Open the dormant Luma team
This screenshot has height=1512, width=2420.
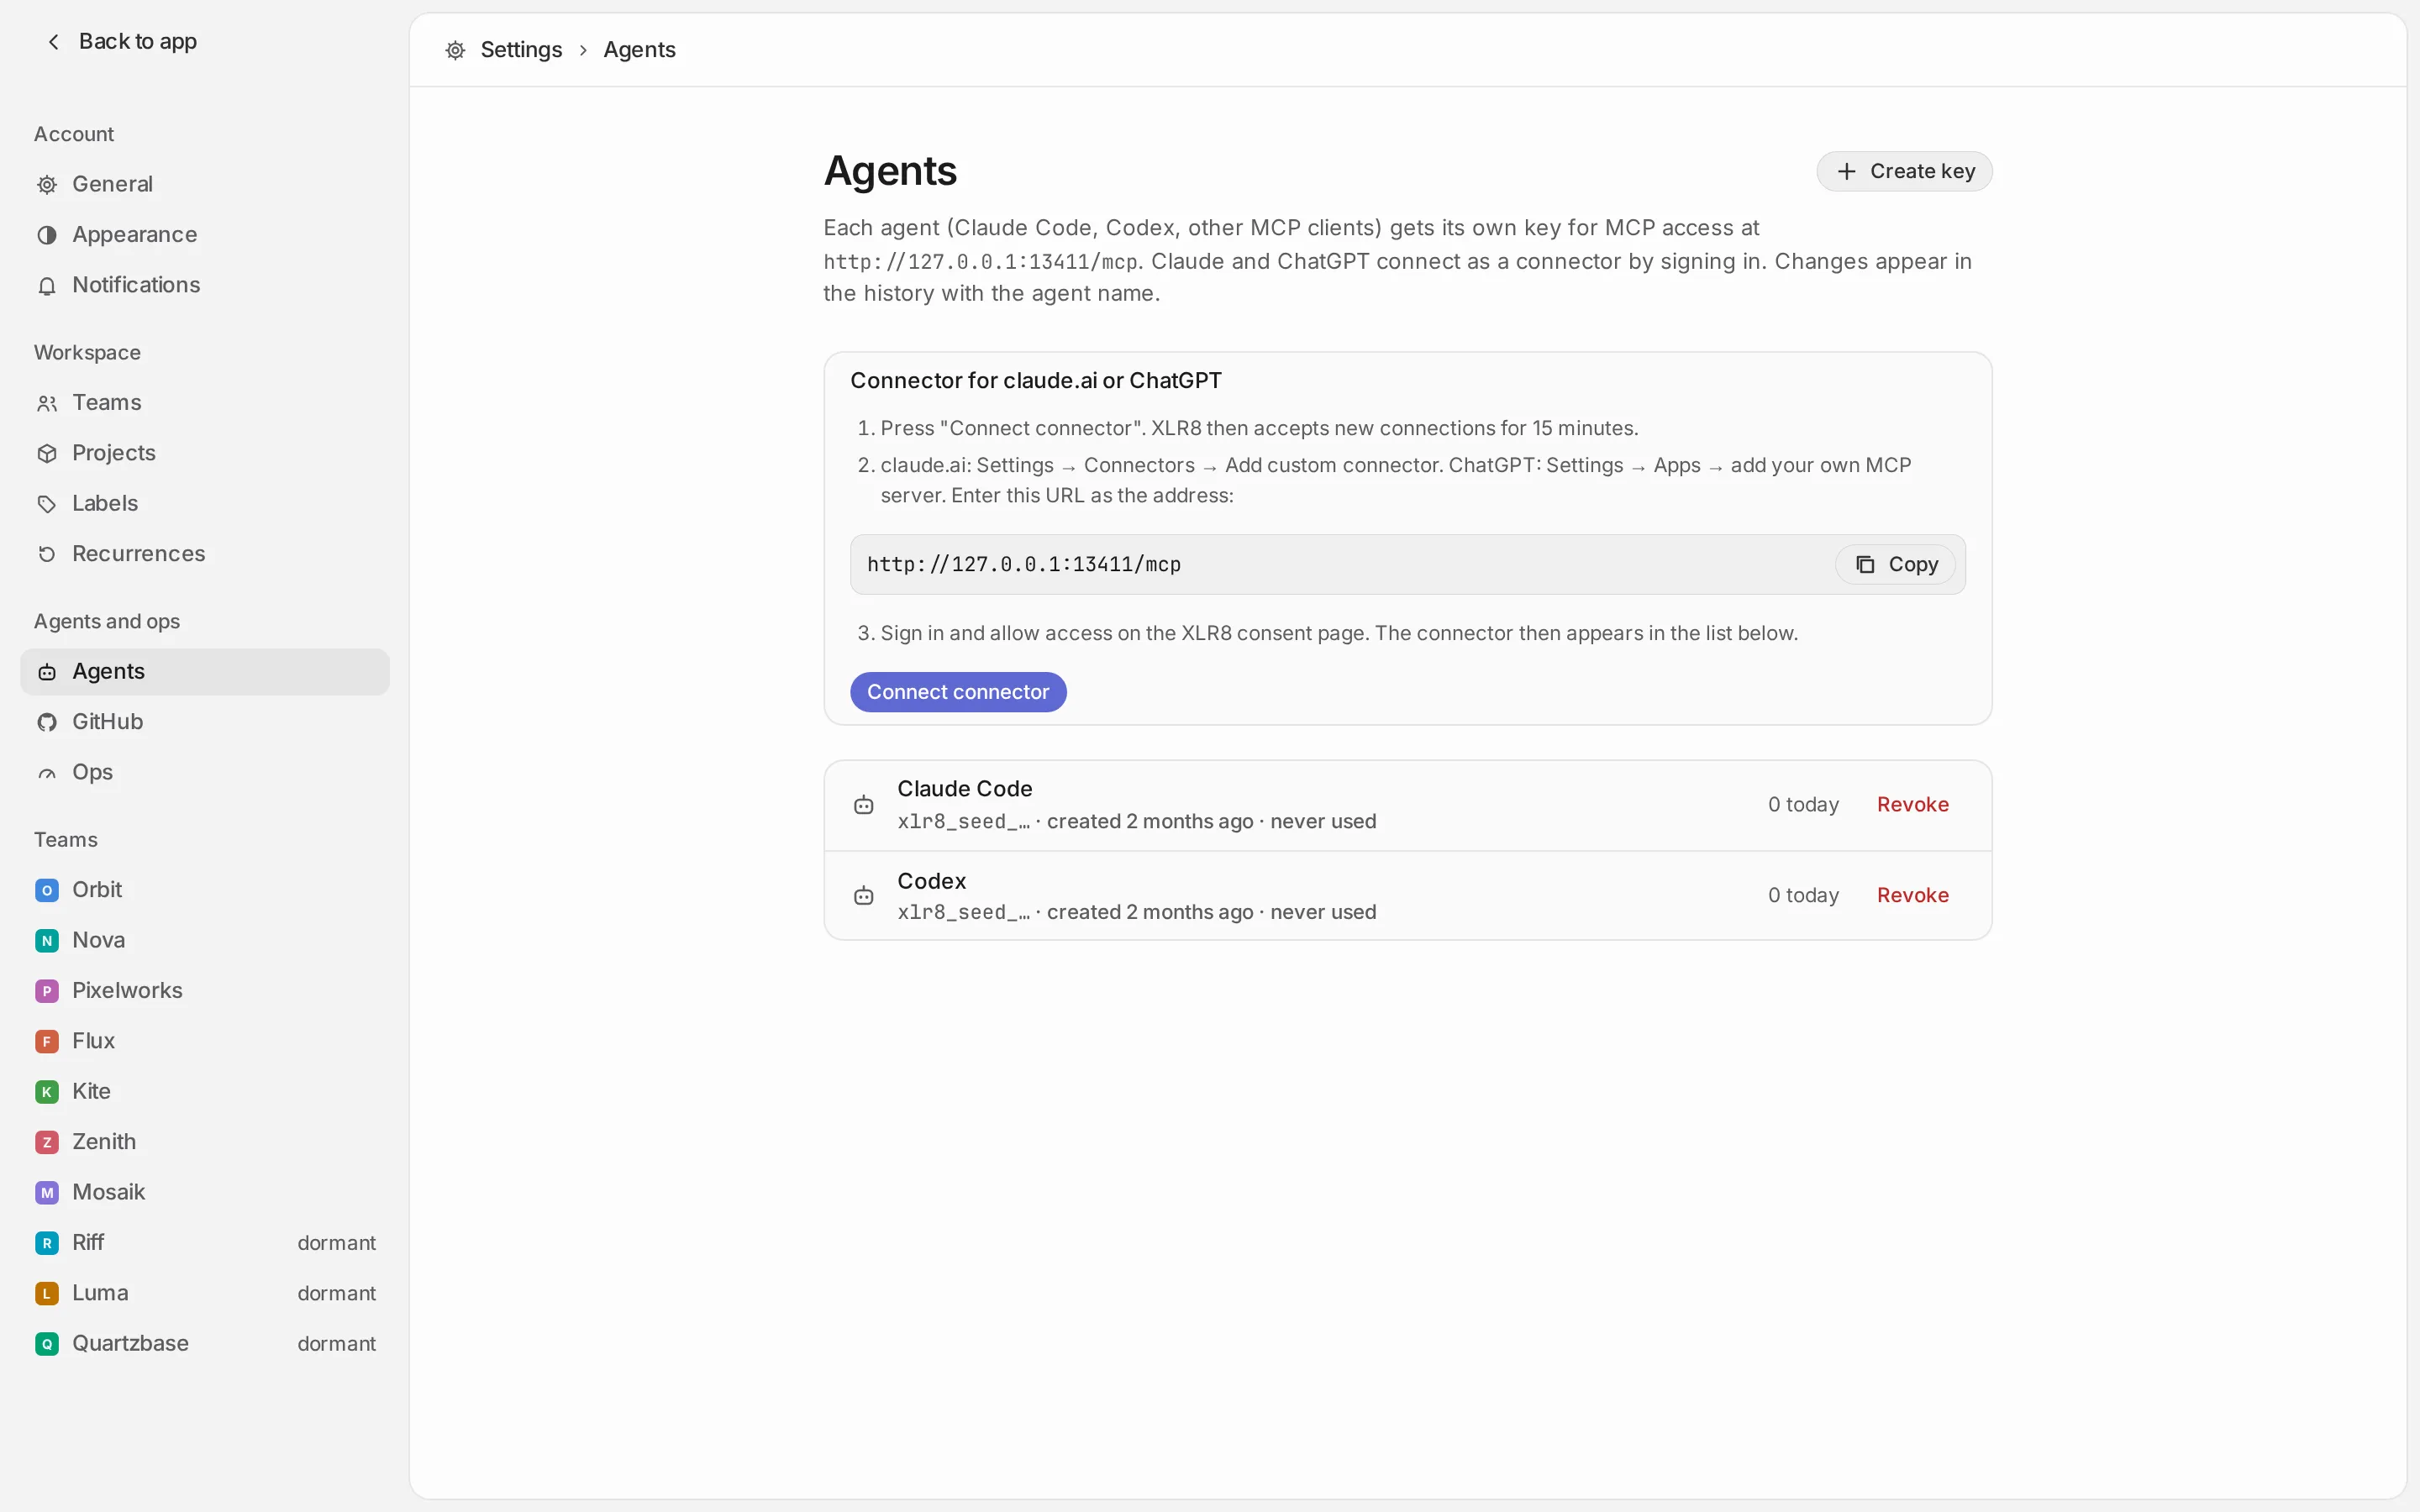point(205,1293)
